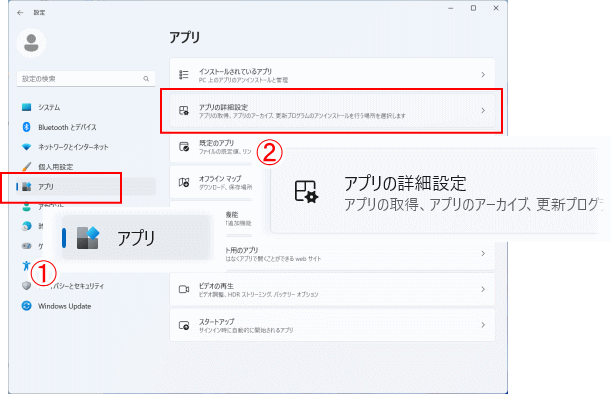Open the ネットワークとインターネット Wi-Fi icon
The image size is (611, 394).
(x=26, y=147)
